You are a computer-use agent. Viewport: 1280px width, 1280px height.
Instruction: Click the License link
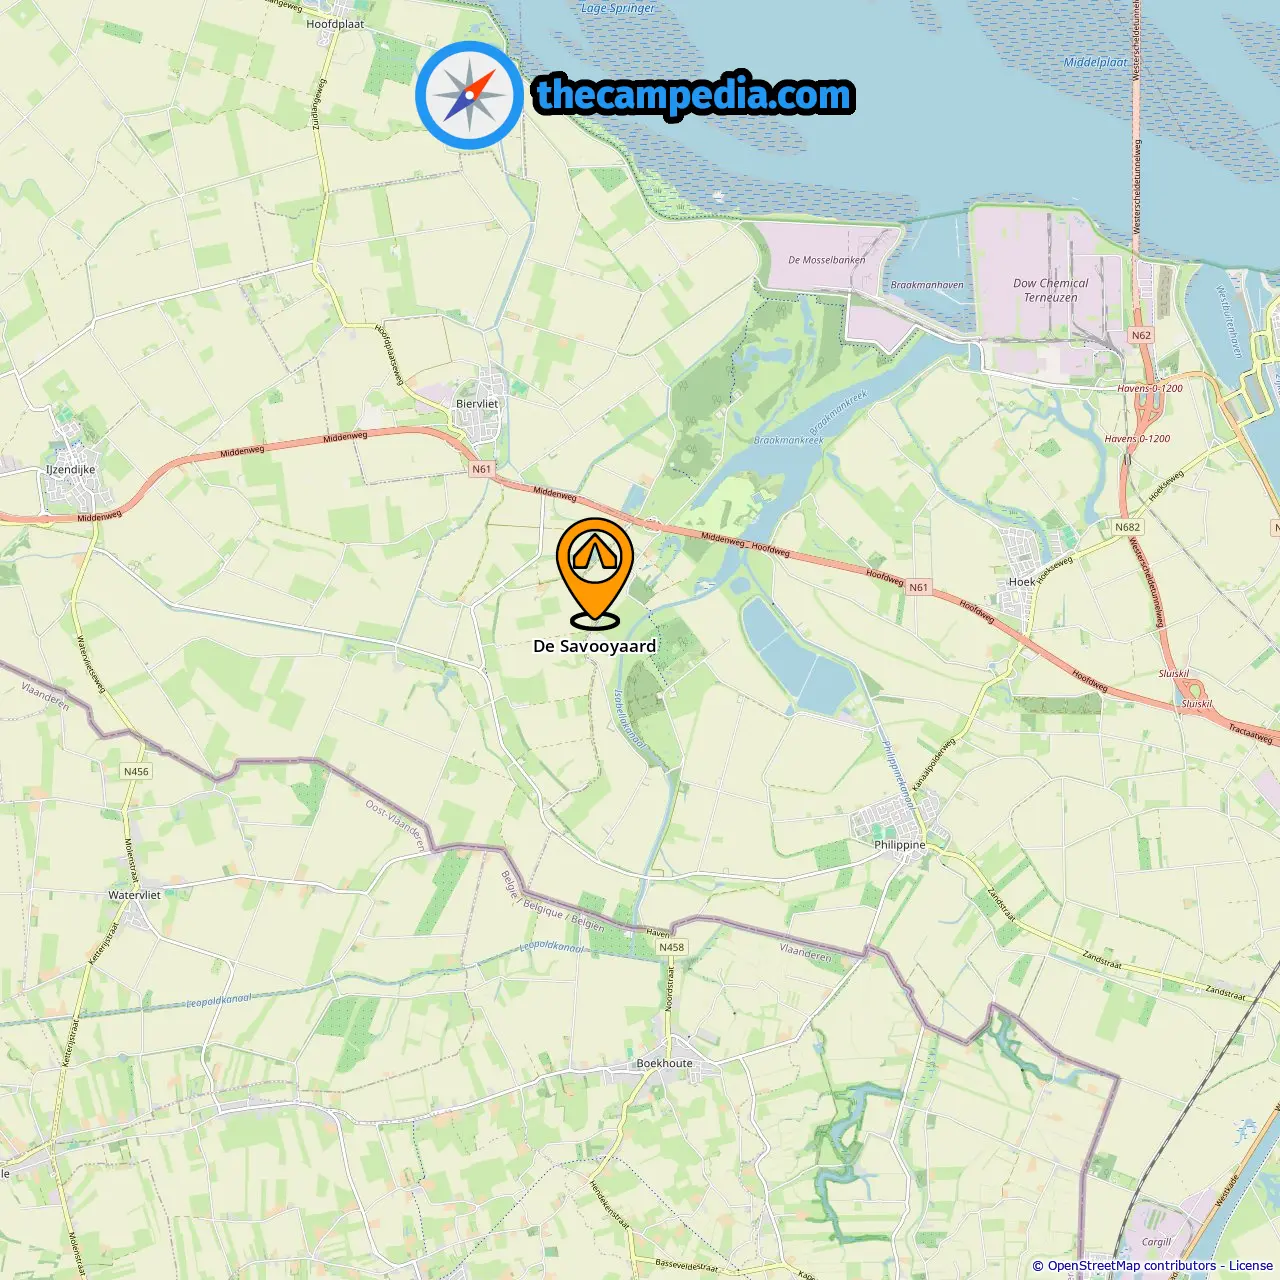pos(1251,1265)
